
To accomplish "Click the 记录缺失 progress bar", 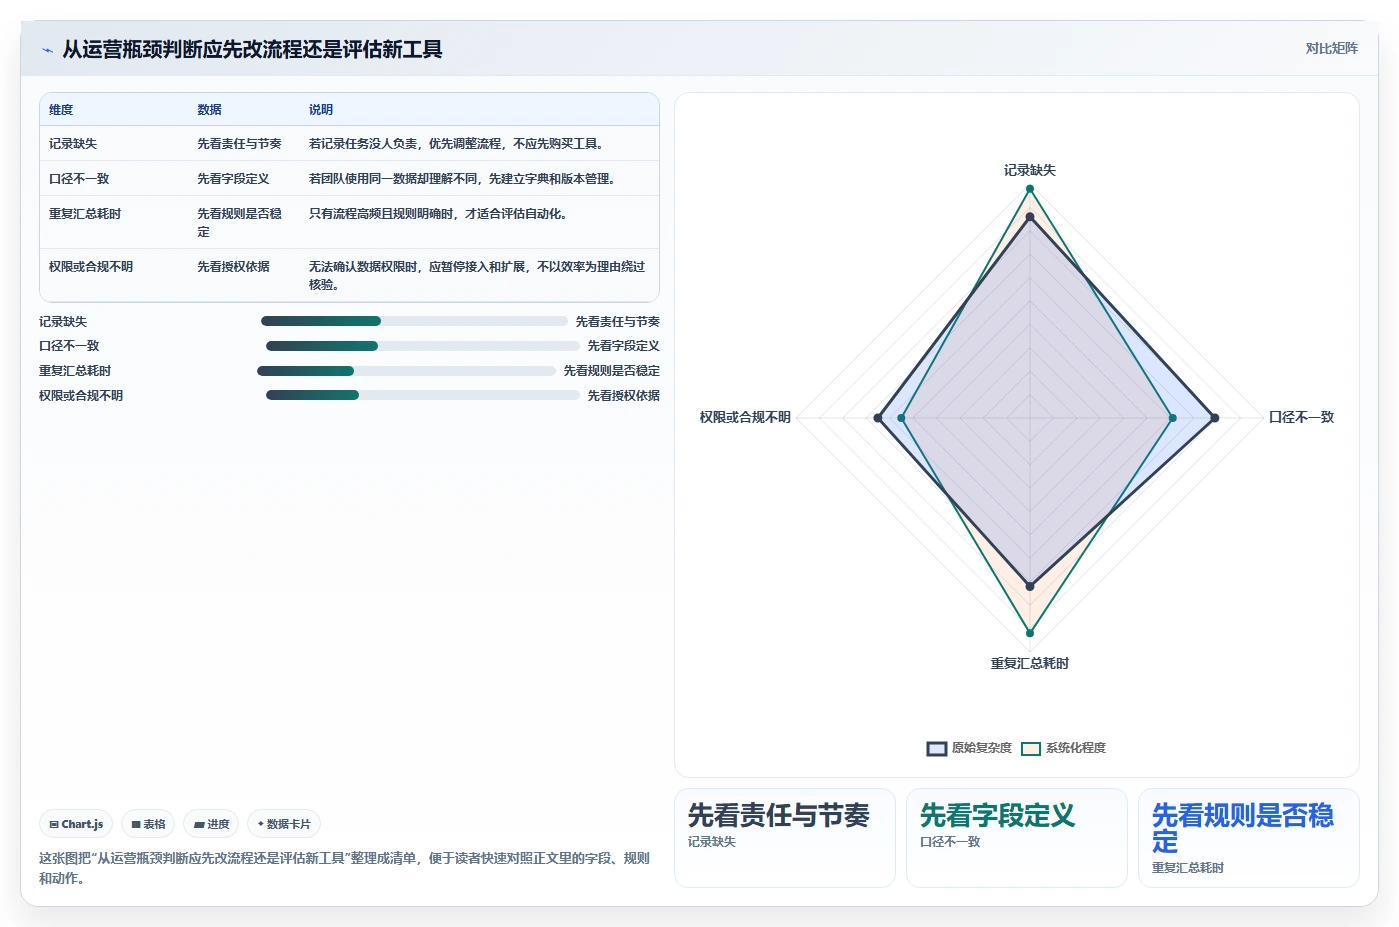I will [x=414, y=321].
